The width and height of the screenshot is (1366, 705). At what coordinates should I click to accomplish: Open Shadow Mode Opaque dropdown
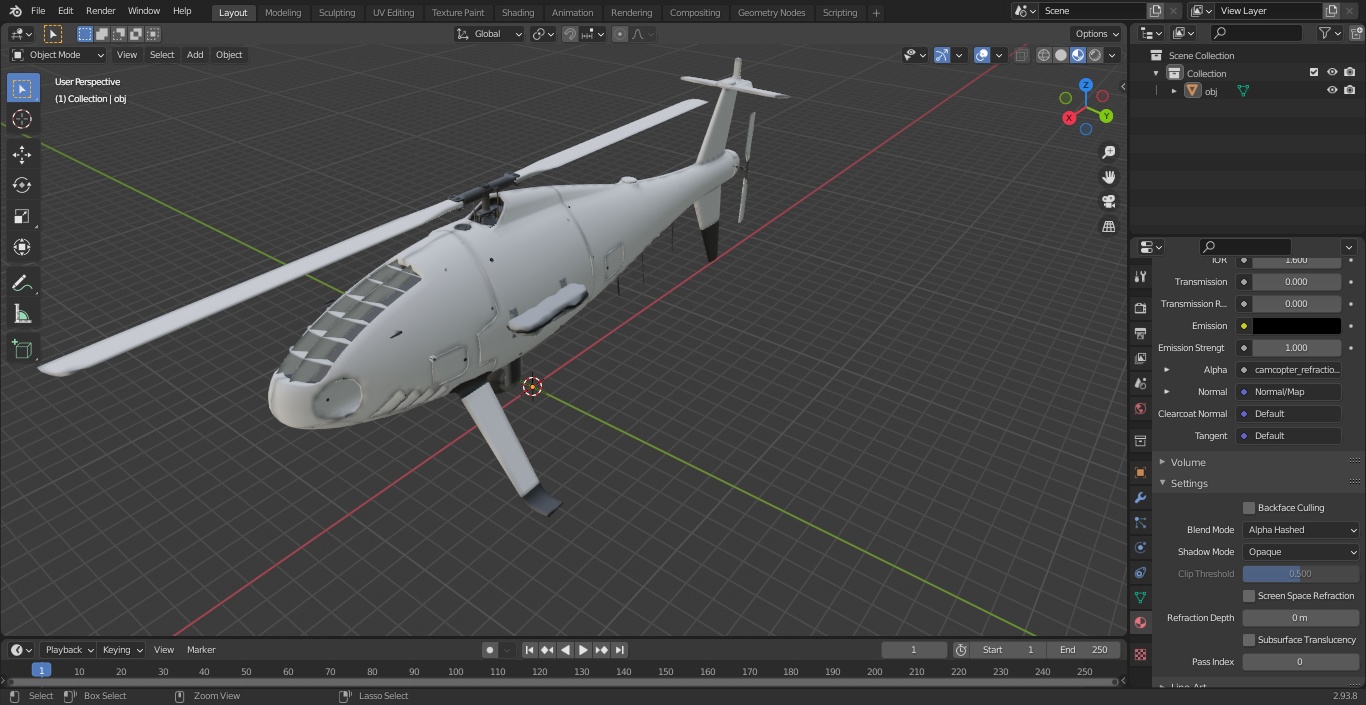(x=1301, y=552)
